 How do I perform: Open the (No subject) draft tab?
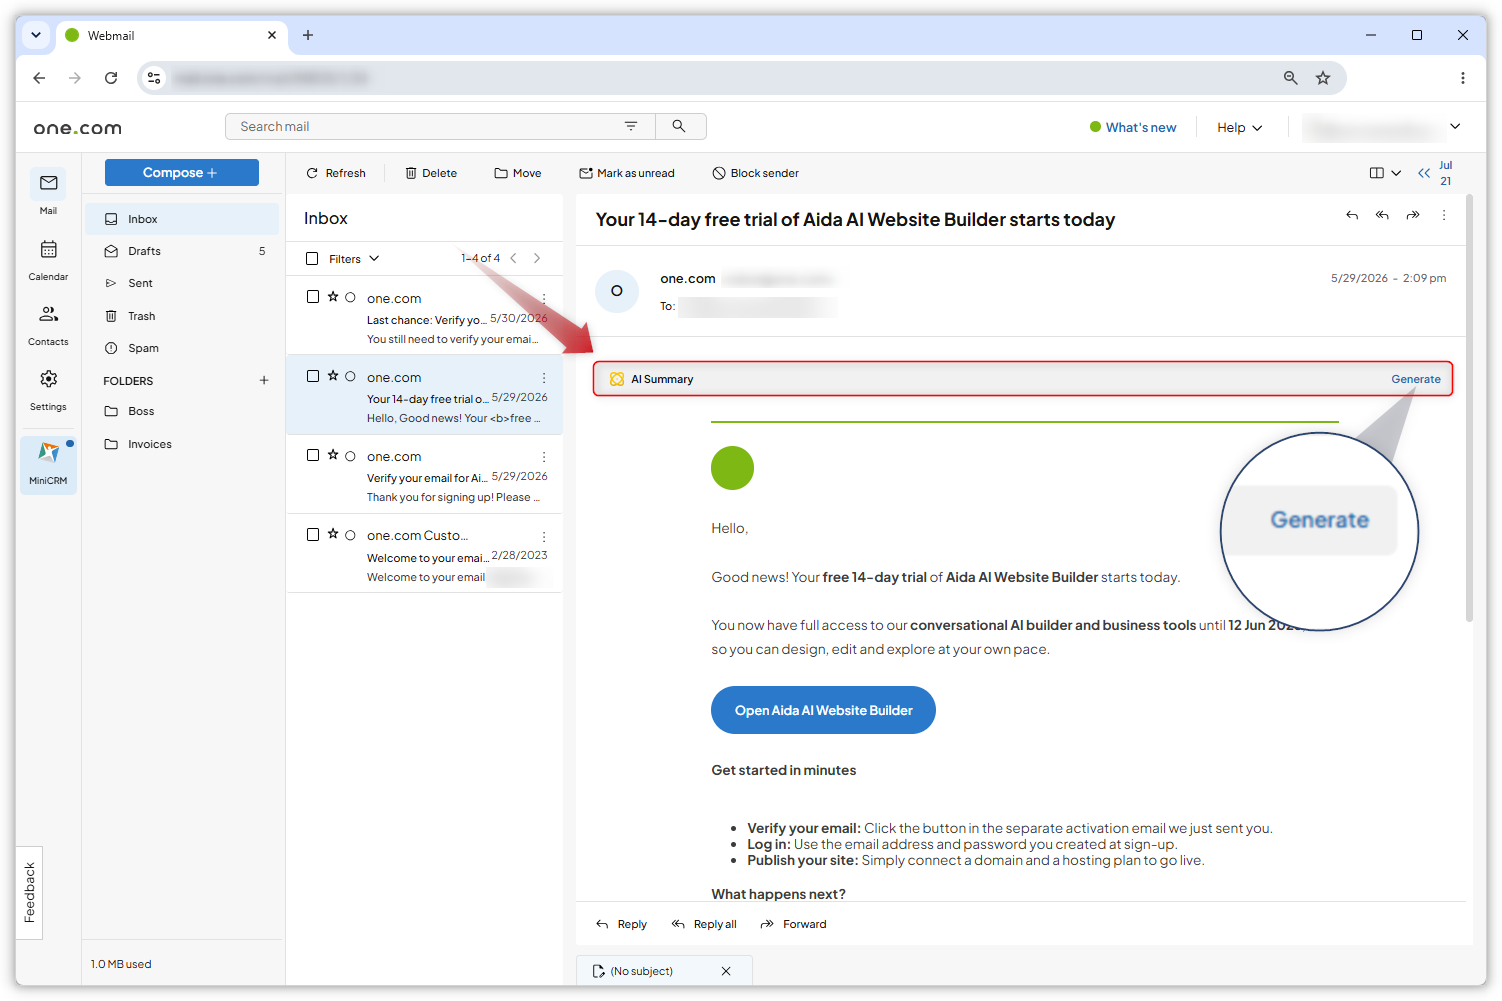[x=642, y=971]
